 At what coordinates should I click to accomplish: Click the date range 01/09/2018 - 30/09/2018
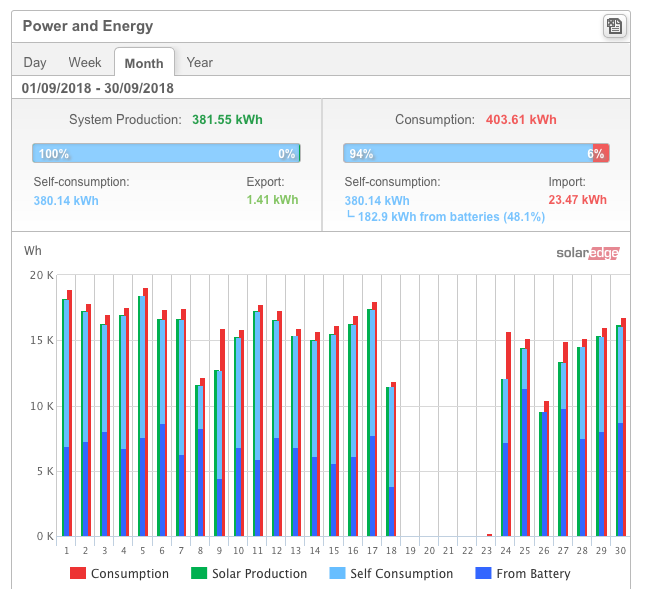coord(98,88)
